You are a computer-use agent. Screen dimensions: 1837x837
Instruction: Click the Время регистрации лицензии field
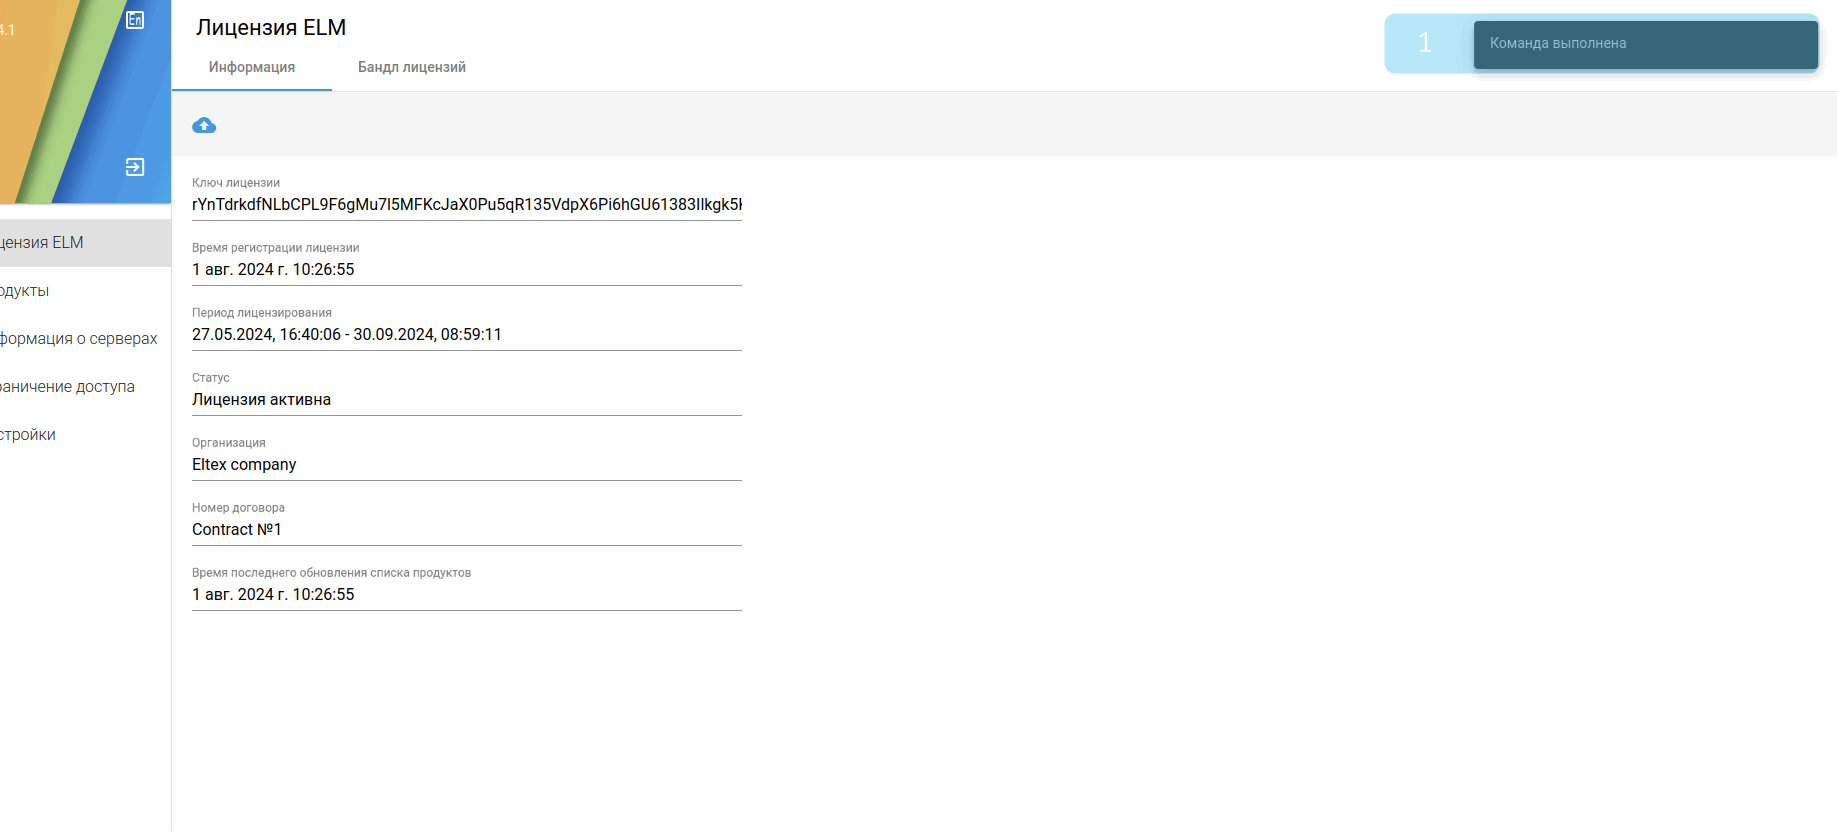pos(466,270)
